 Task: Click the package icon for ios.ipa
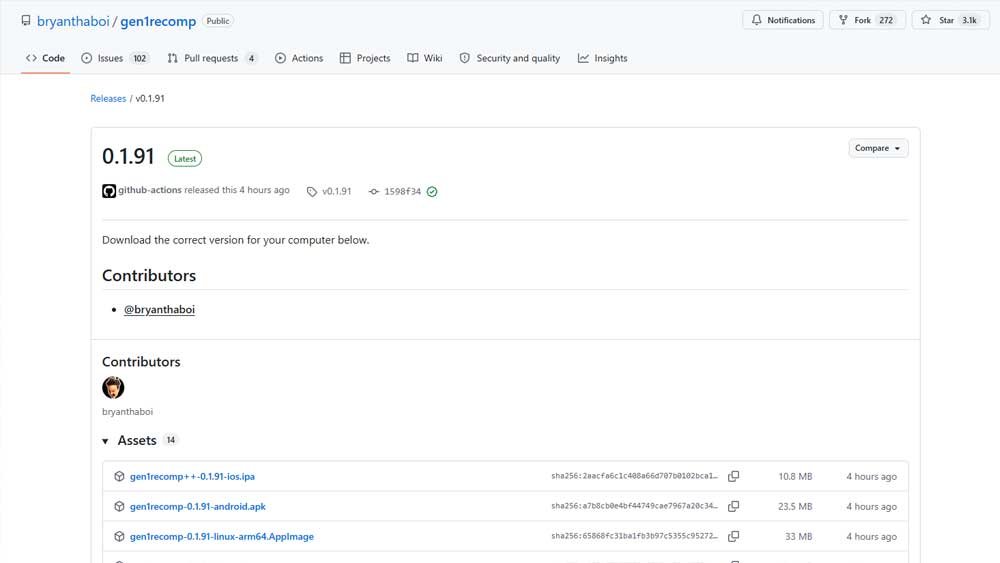[x=119, y=476]
